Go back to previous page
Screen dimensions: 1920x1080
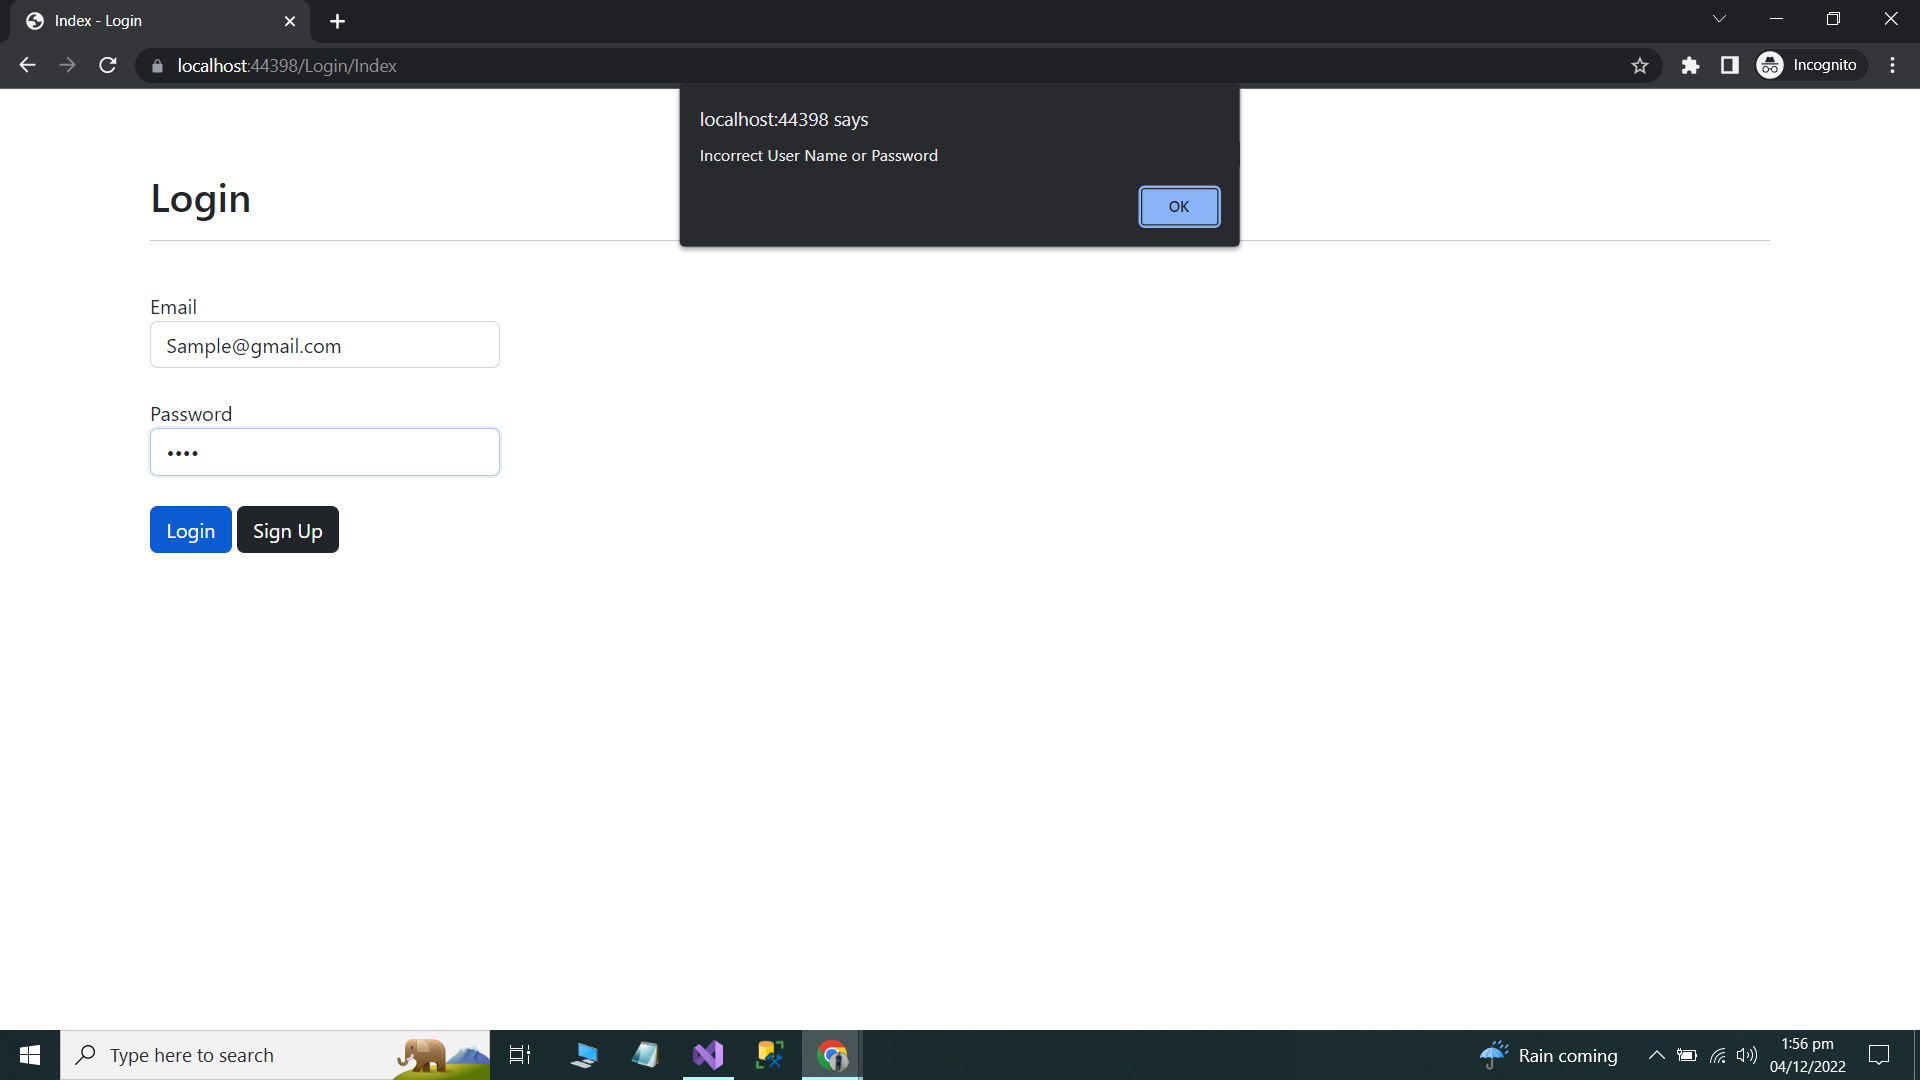(26, 65)
